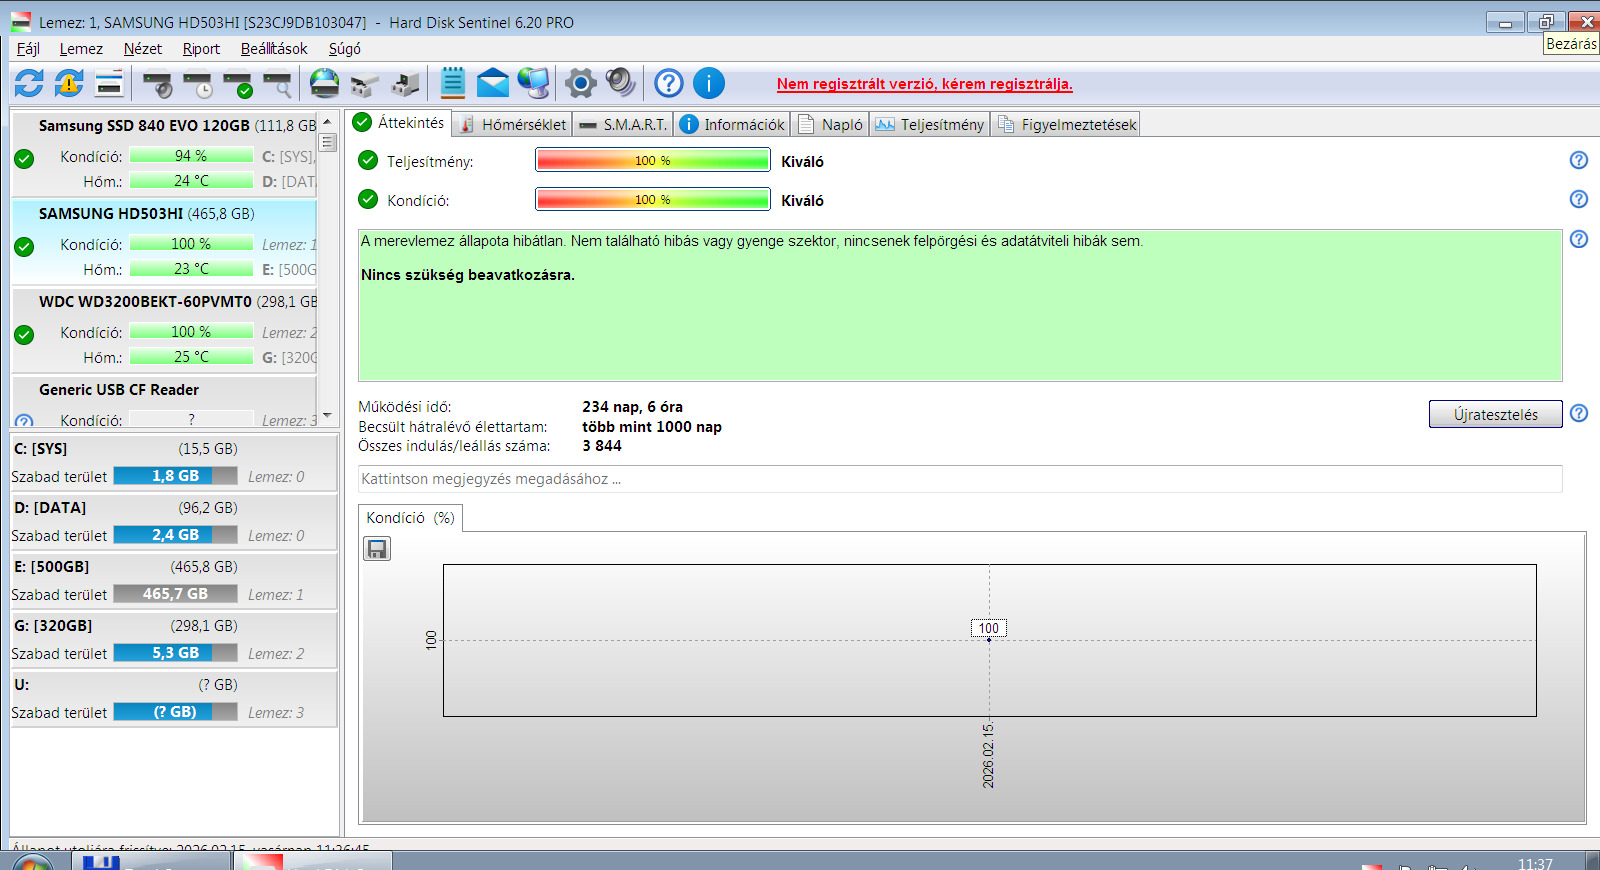Open the Nézet menu
The image size is (1600, 870).
coord(142,48)
